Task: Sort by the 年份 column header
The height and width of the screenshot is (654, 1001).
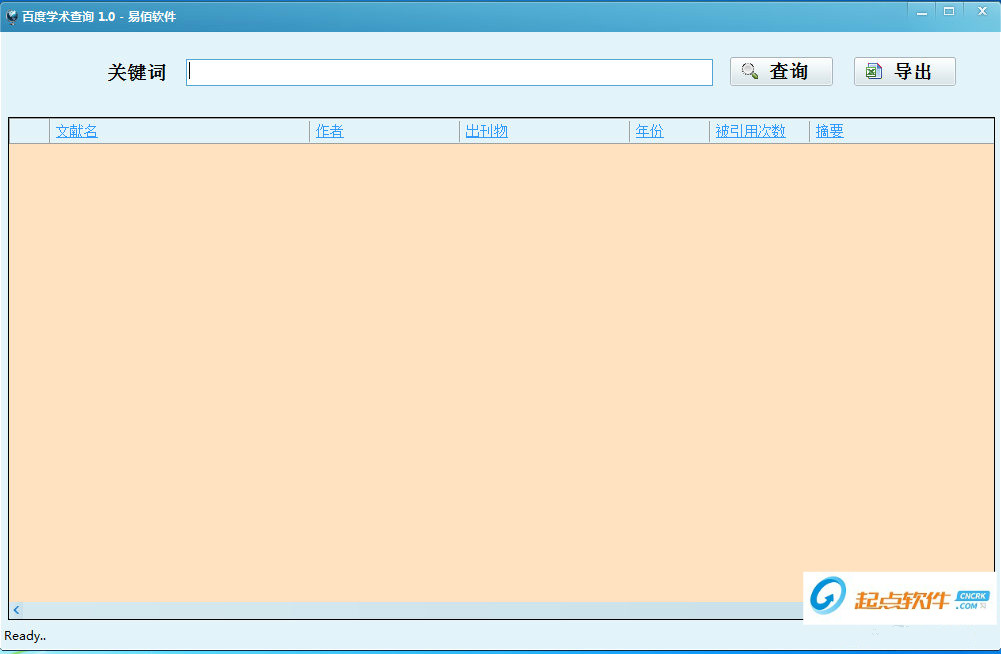Action: 649,131
